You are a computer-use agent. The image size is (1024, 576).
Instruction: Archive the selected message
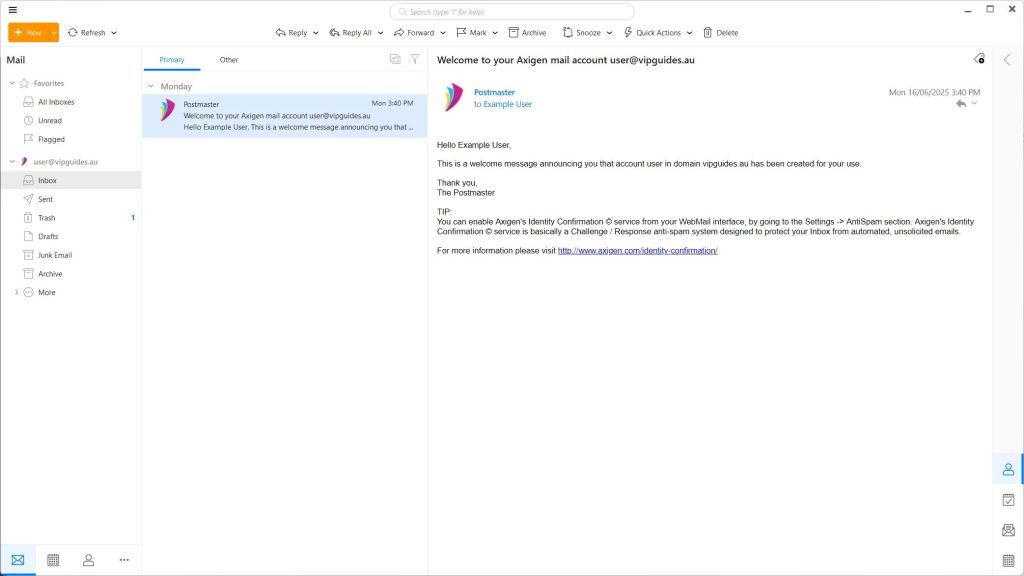coord(527,33)
